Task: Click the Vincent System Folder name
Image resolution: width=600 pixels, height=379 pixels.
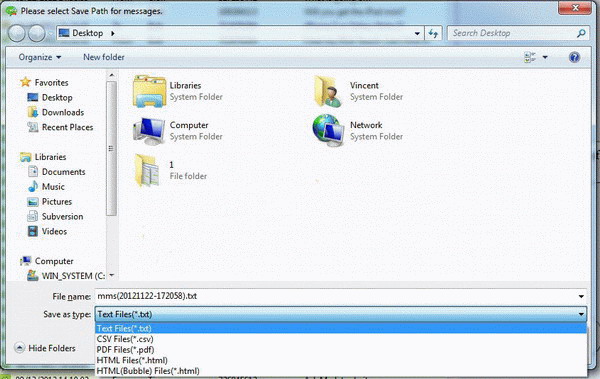Action: (364, 85)
